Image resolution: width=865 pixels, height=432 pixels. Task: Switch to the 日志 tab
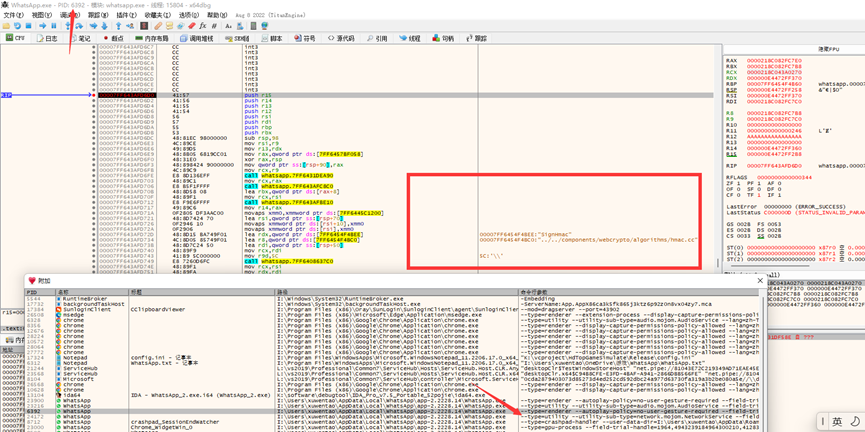click(47, 38)
